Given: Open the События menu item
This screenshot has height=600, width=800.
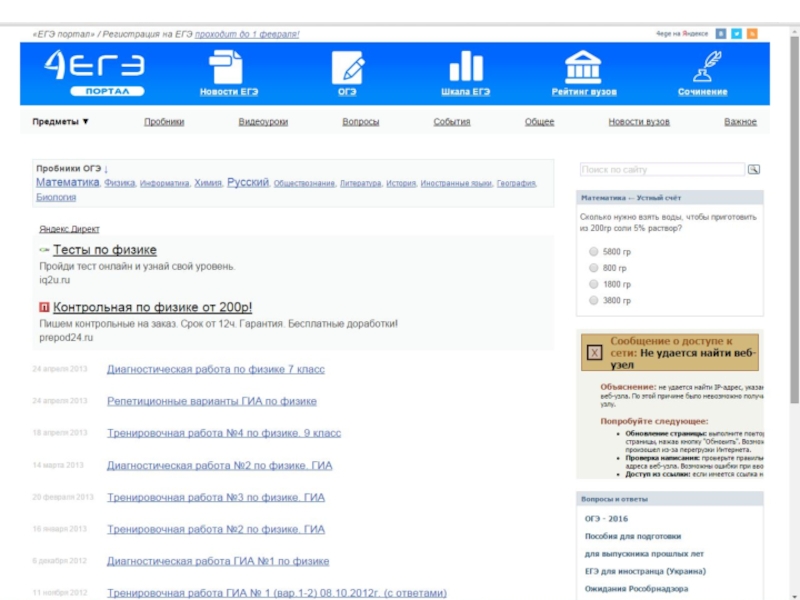Looking at the screenshot, I should click(x=452, y=121).
